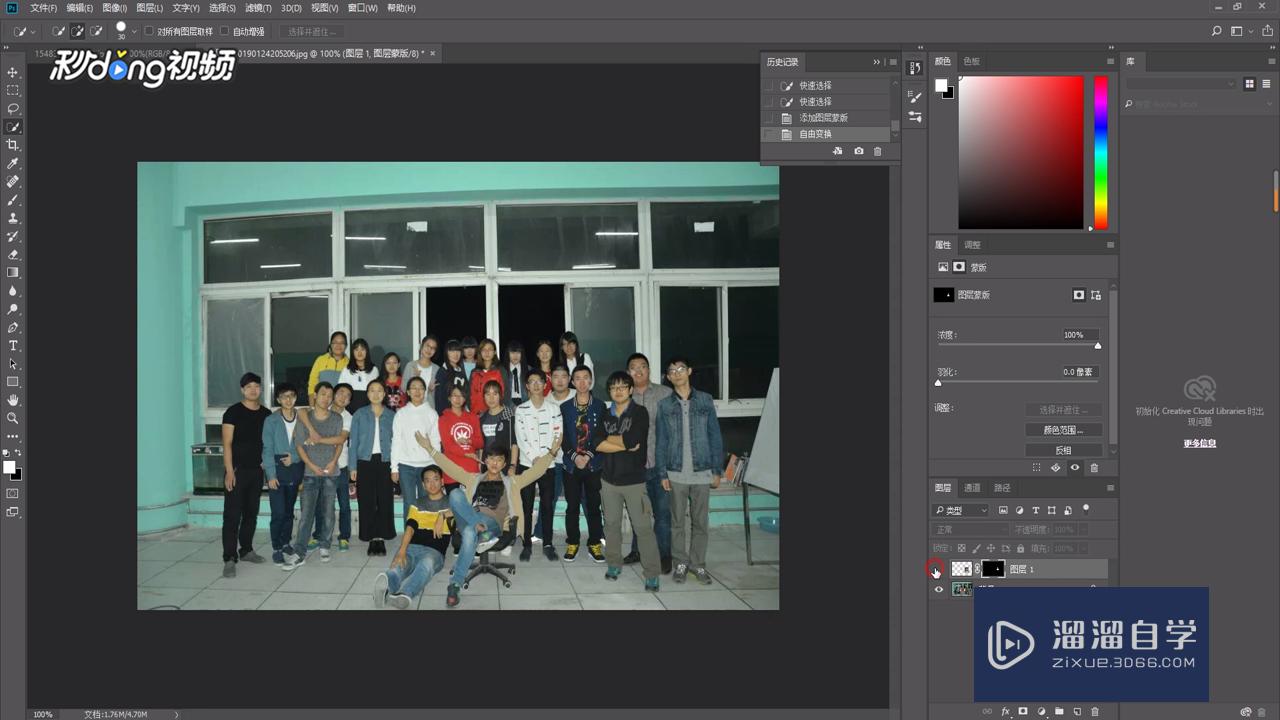Select the Pen tool
1280x720 pixels.
point(13,327)
